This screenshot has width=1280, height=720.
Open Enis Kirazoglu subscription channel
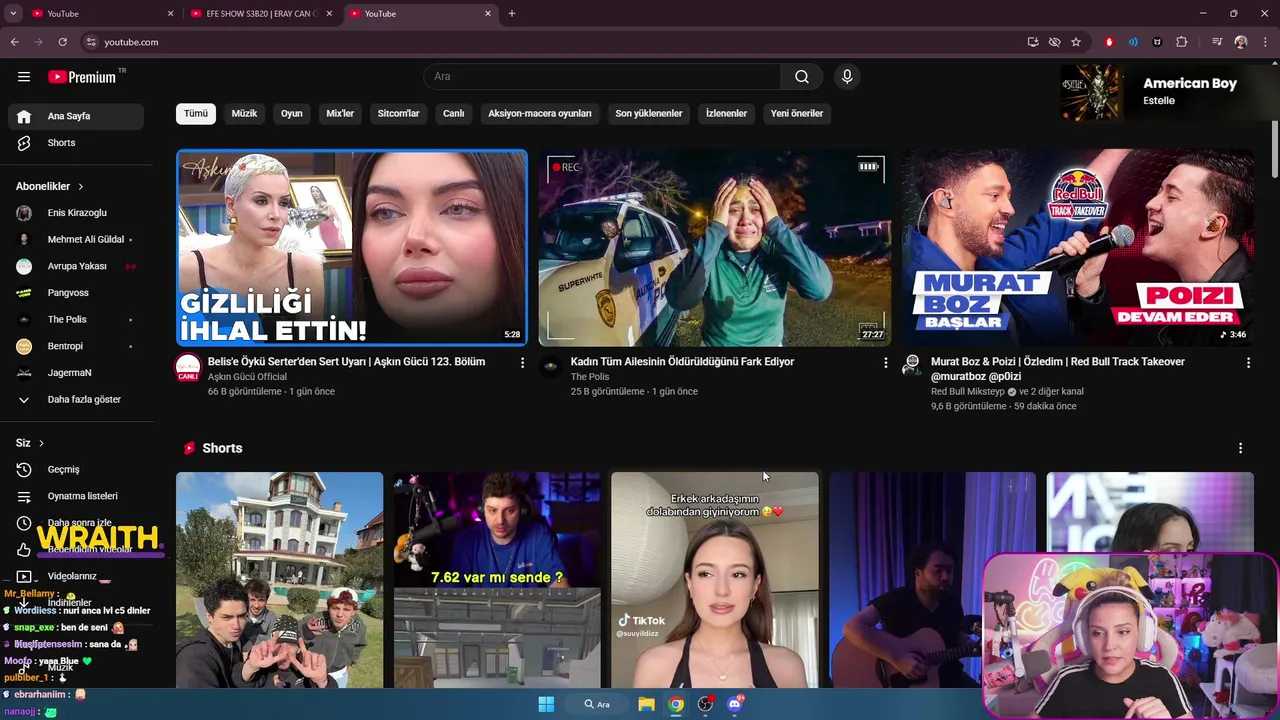click(76, 213)
